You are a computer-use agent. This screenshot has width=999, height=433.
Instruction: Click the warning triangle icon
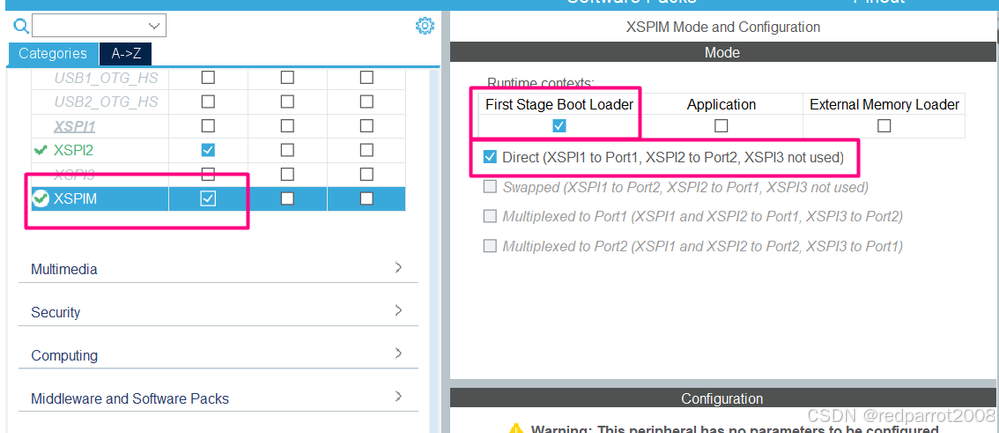(x=517, y=429)
